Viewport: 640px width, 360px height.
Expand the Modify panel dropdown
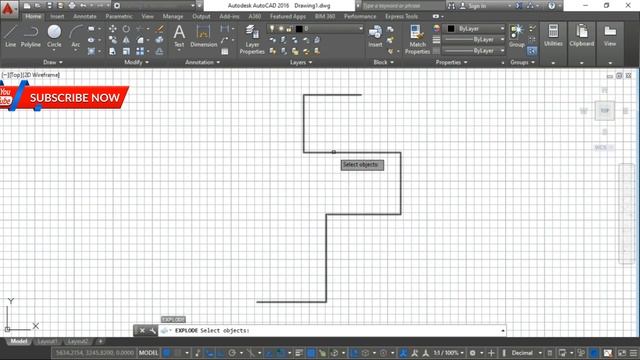[136, 62]
